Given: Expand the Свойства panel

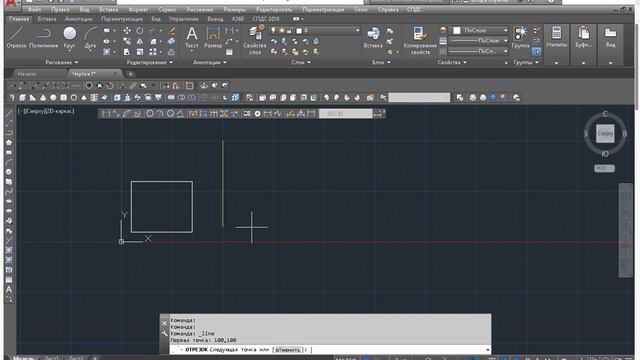Looking at the screenshot, I should (451, 62).
